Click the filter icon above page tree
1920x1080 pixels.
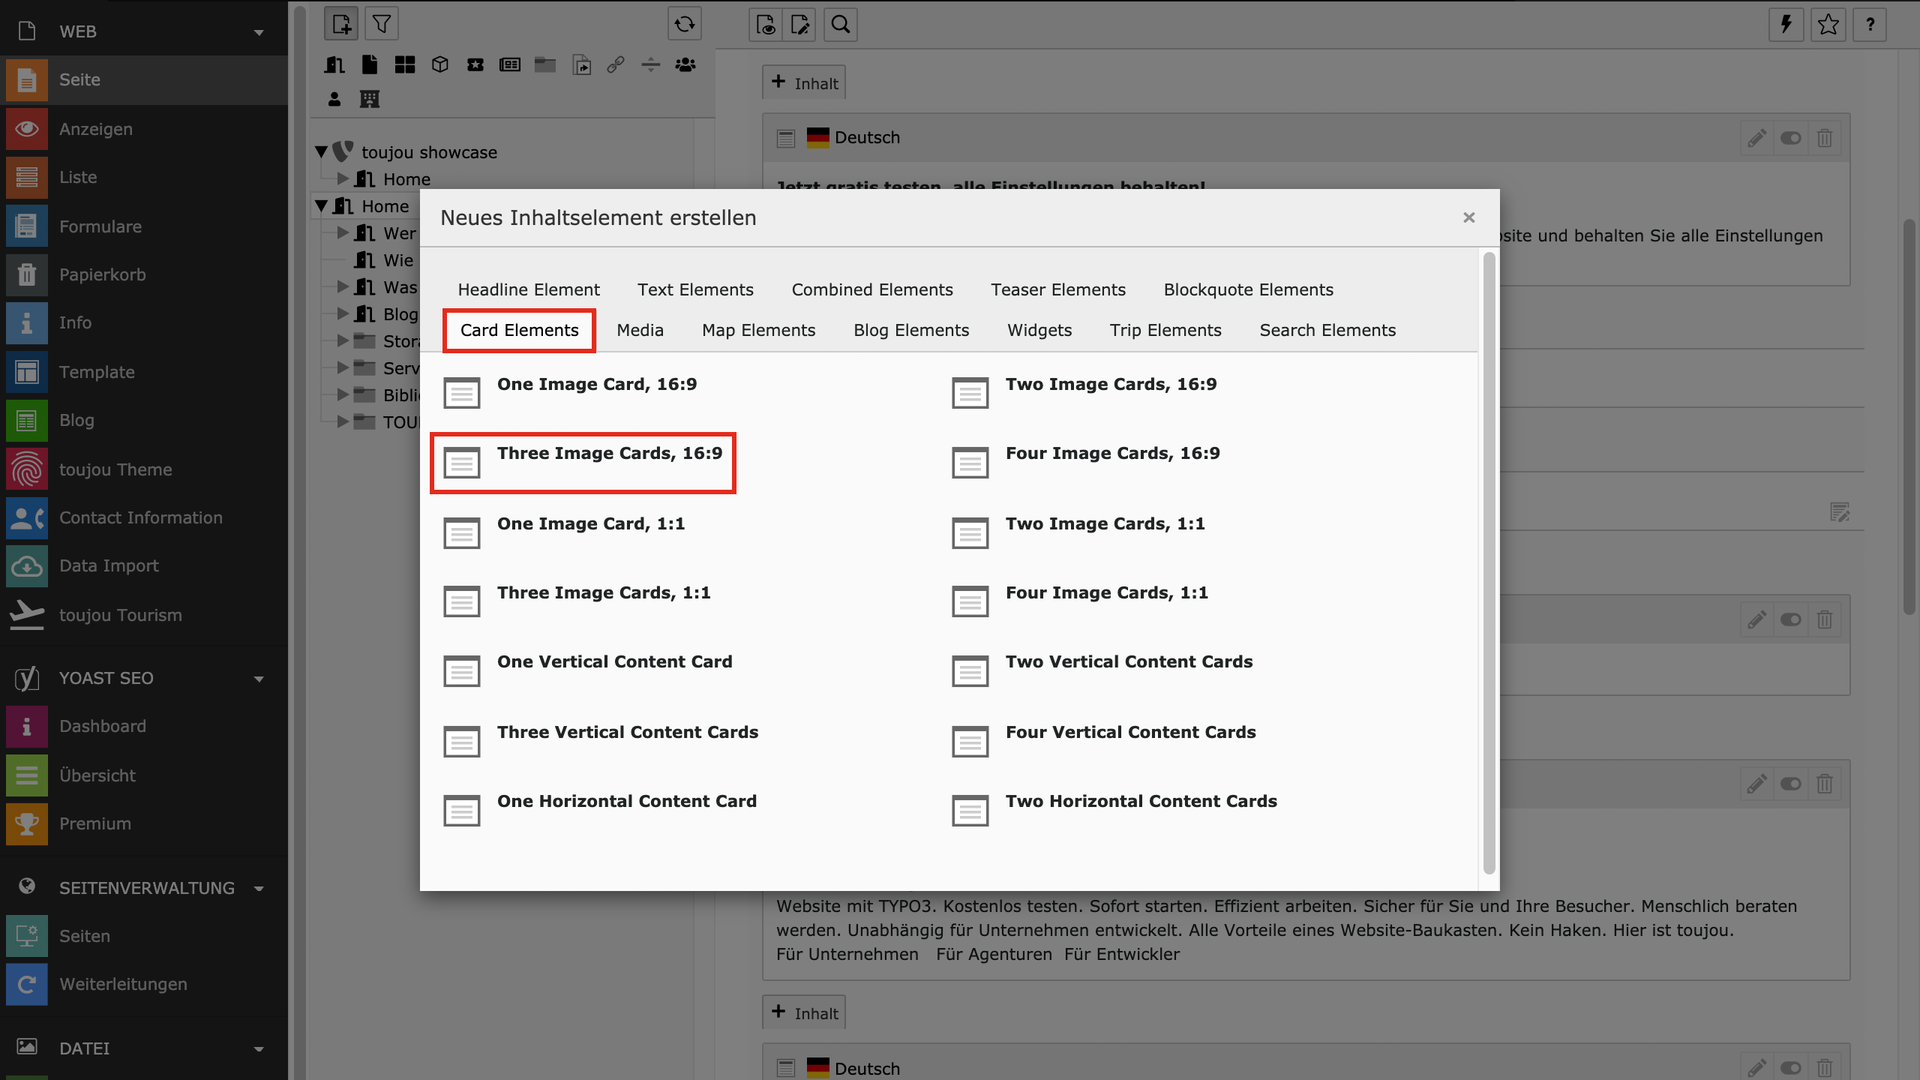click(382, 24)
